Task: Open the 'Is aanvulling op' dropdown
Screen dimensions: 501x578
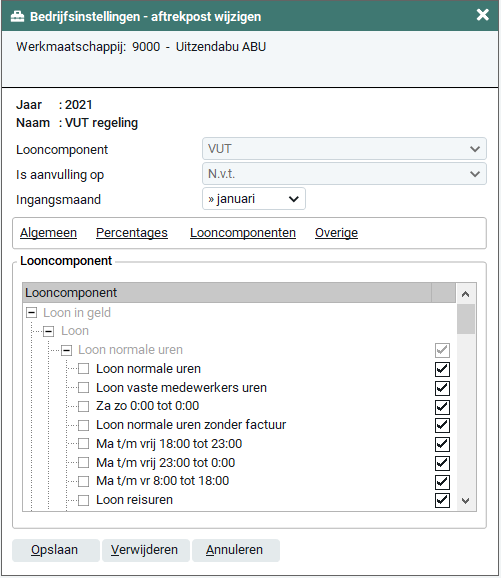Action: click(x=344, y=174)
